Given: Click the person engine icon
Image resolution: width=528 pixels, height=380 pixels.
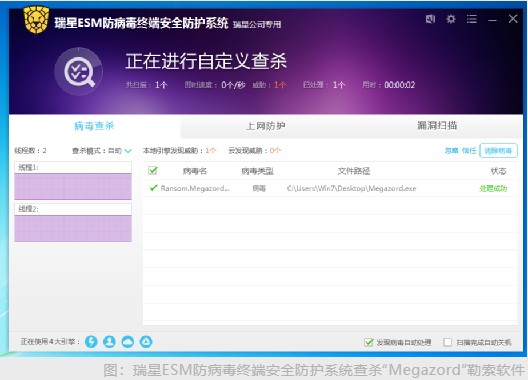Looking at the screenshot, I should click(109, 342).
